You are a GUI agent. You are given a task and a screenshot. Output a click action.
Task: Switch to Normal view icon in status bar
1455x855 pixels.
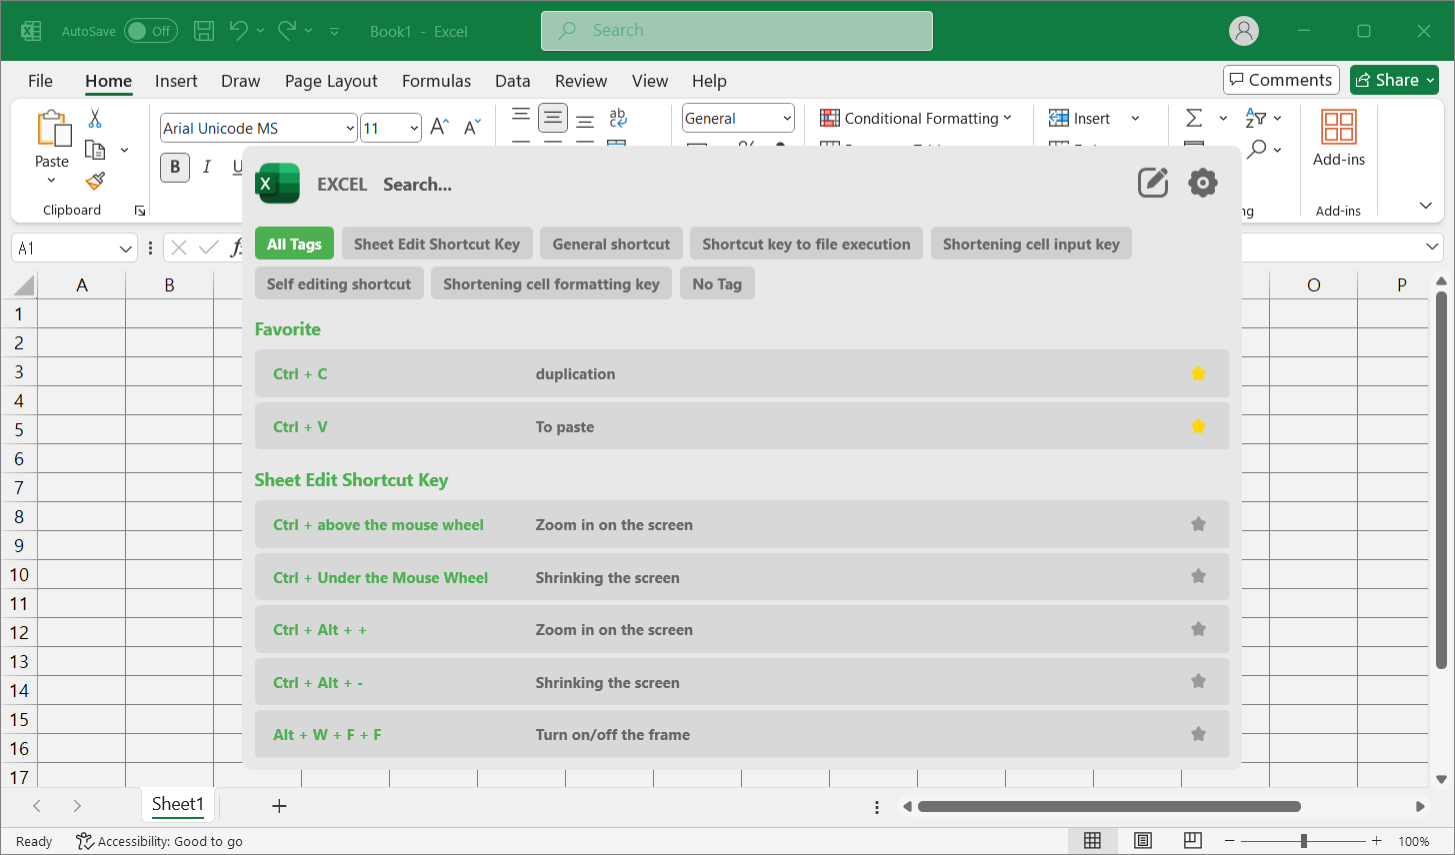1093,841
